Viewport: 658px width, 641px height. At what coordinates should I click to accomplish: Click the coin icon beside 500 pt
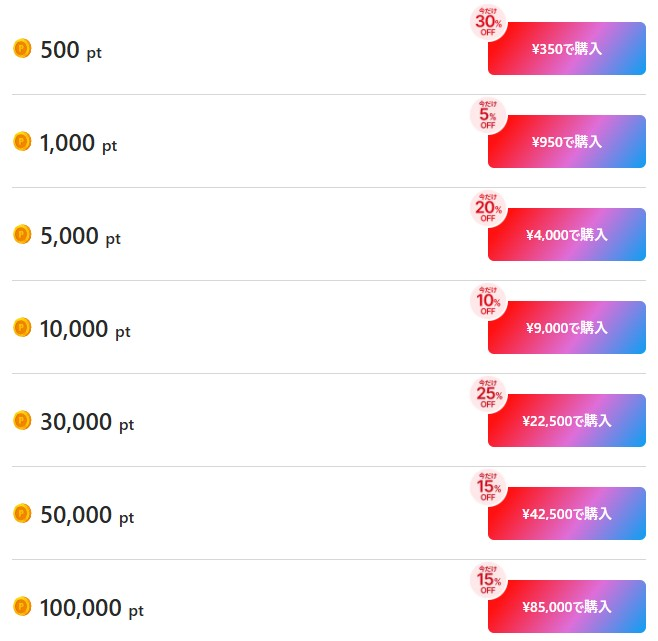pyautogui.click(x=22, y=49)
